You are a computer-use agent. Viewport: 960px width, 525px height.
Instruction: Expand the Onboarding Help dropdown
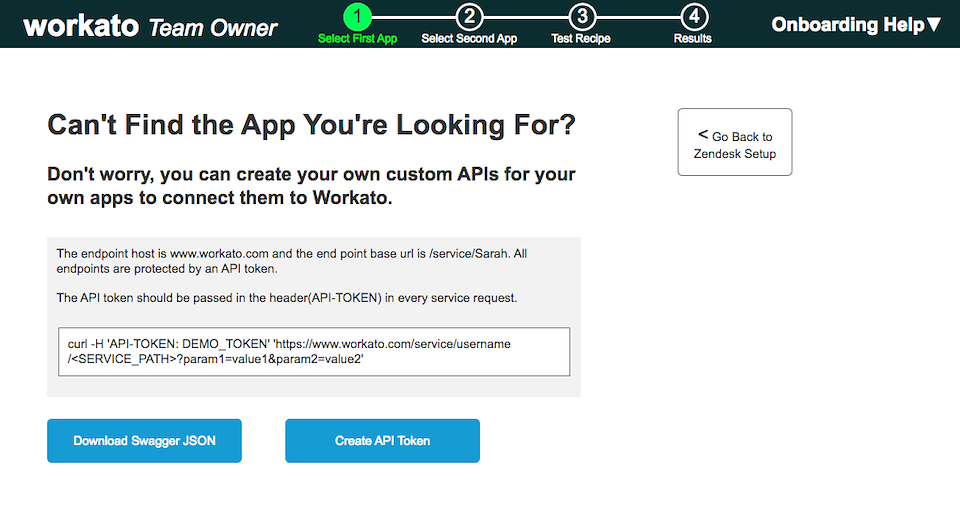tap(856, 24)
